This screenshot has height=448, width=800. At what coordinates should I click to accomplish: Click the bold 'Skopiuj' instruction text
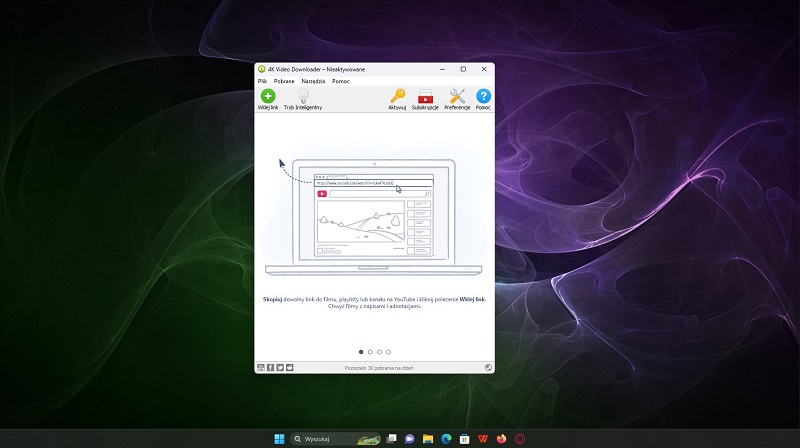(x=272, y=300)
